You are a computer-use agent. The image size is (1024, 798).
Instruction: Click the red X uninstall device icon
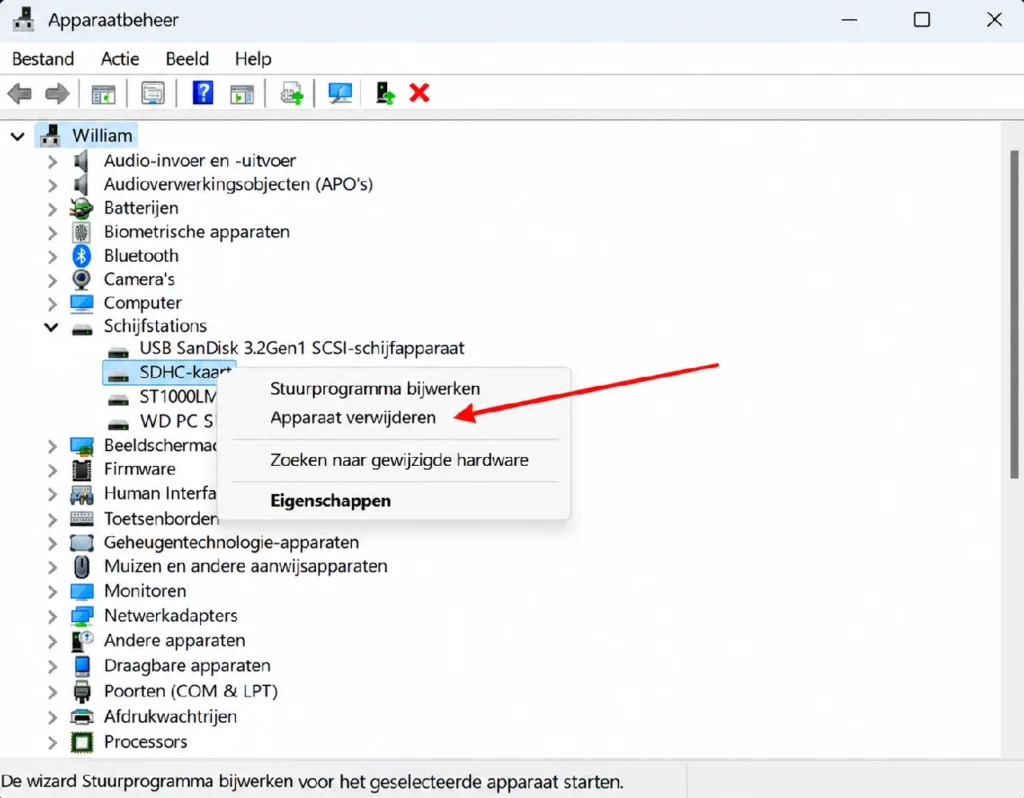419,93
